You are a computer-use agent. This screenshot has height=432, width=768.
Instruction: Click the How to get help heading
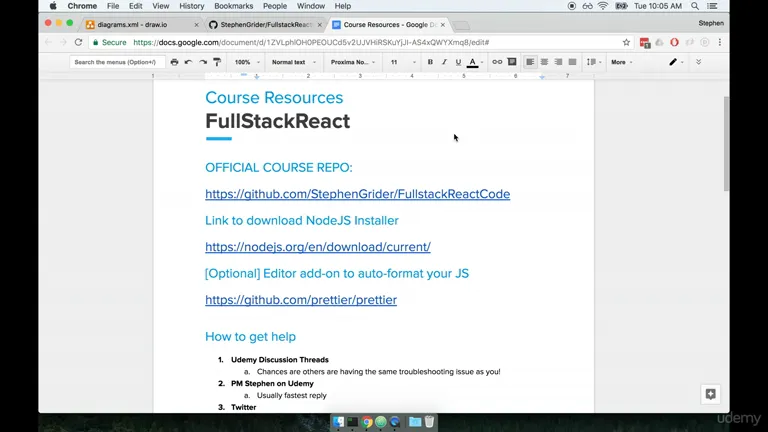[250, 336]
